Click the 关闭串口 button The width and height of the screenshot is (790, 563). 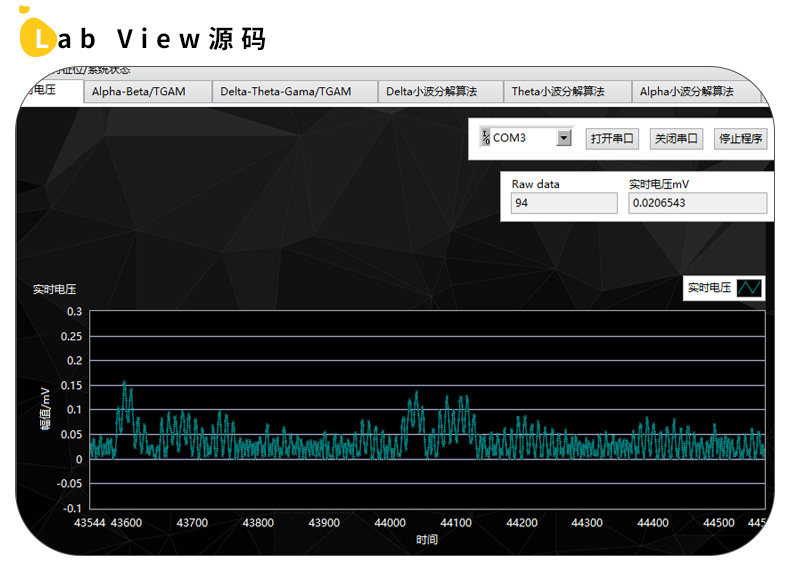tap(676, 138)
